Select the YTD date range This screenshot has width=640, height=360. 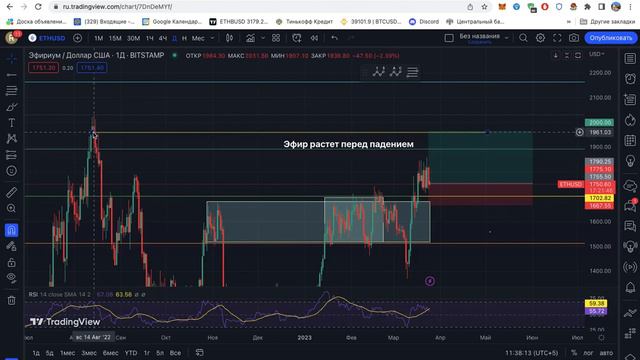pos(131,353)
